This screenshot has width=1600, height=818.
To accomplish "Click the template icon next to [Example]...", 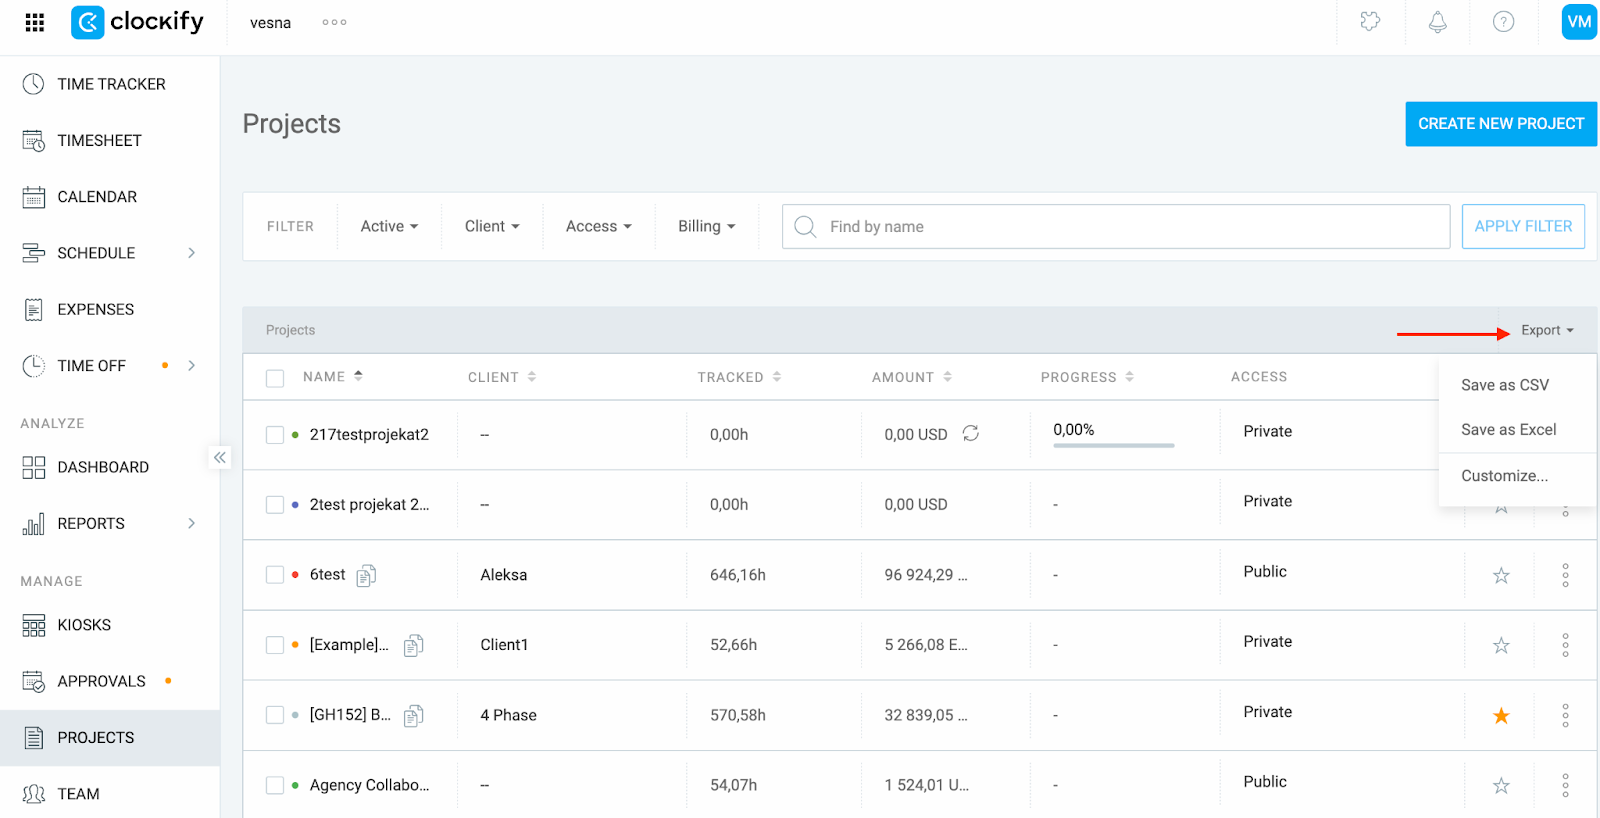I will pos(414,645).
